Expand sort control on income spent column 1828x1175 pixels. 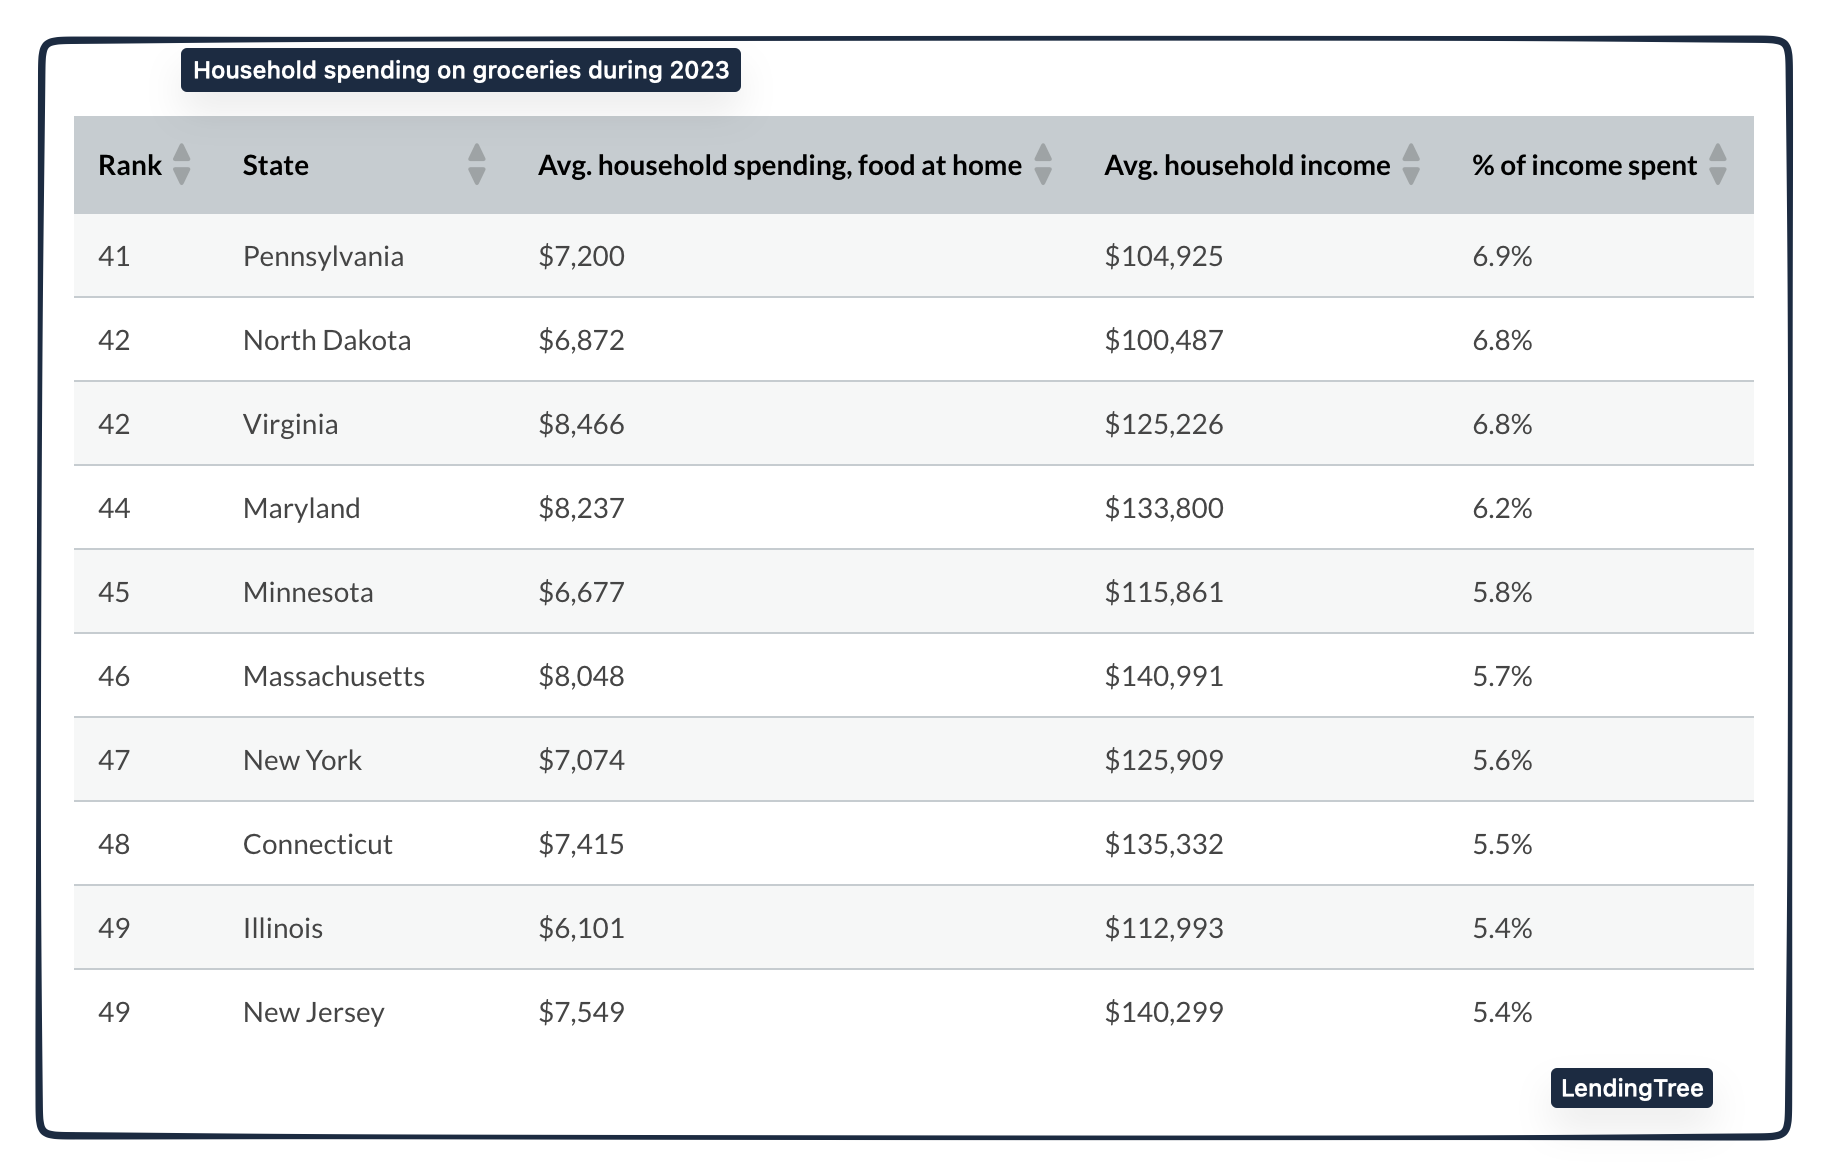1720,165
